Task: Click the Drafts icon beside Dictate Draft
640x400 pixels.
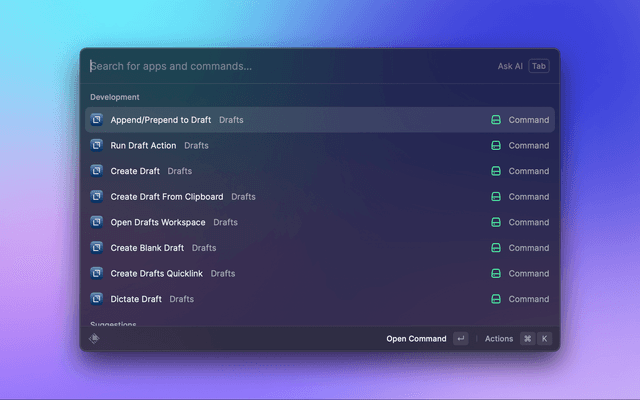Action: (x=97, y=299)
